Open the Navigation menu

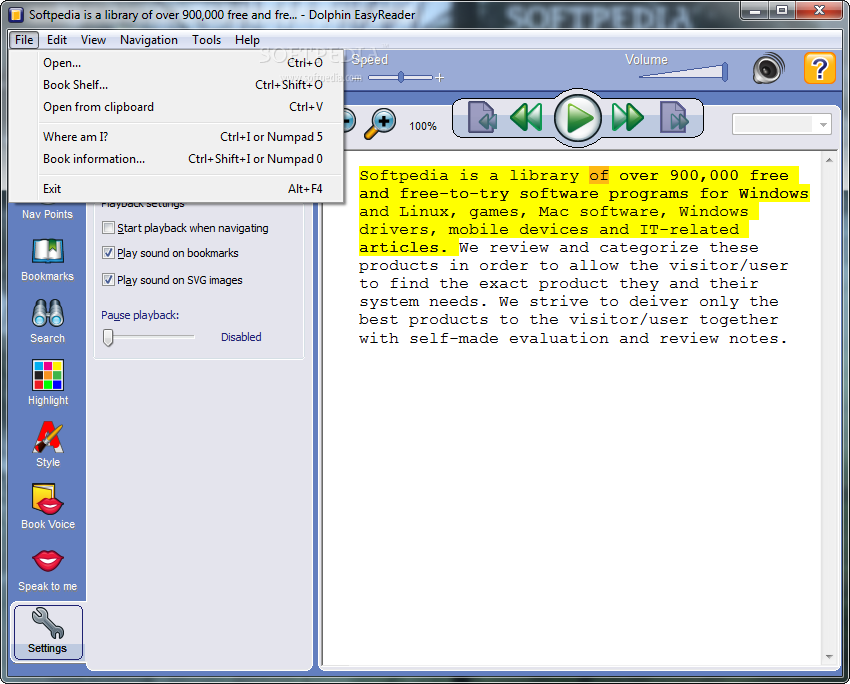149,40
